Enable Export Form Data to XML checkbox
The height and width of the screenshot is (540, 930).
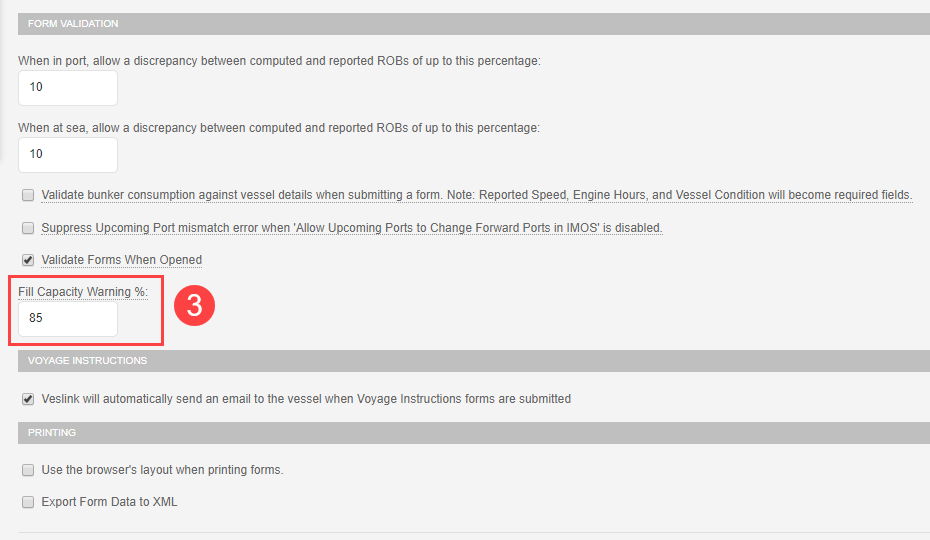(x=28, y=502)
